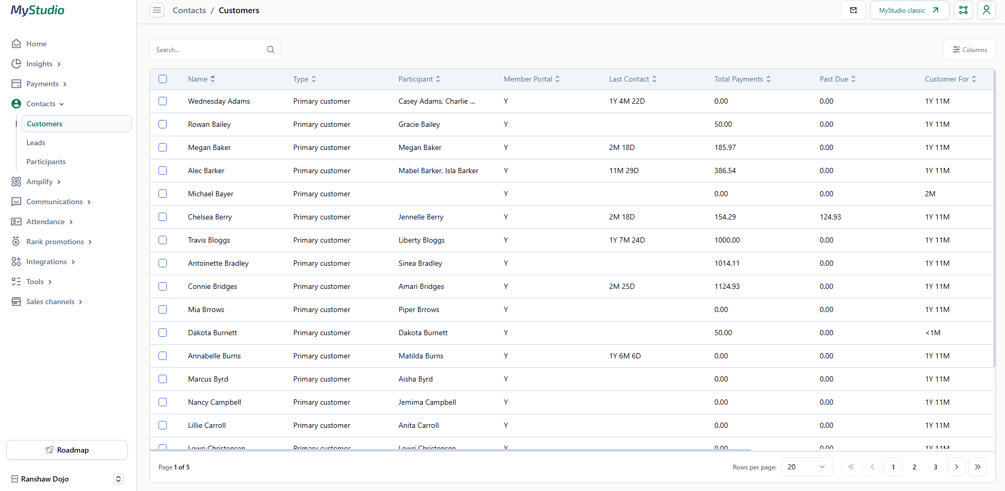Click the Attendance icon in sidebar
The image size is (1005, 491).
pyautogui.click(x=16, y=221)
